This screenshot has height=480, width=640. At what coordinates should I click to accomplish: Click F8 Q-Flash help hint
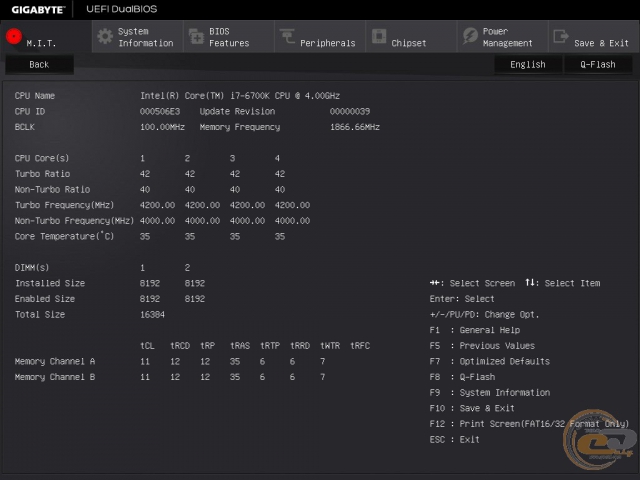tap(462, 377)
